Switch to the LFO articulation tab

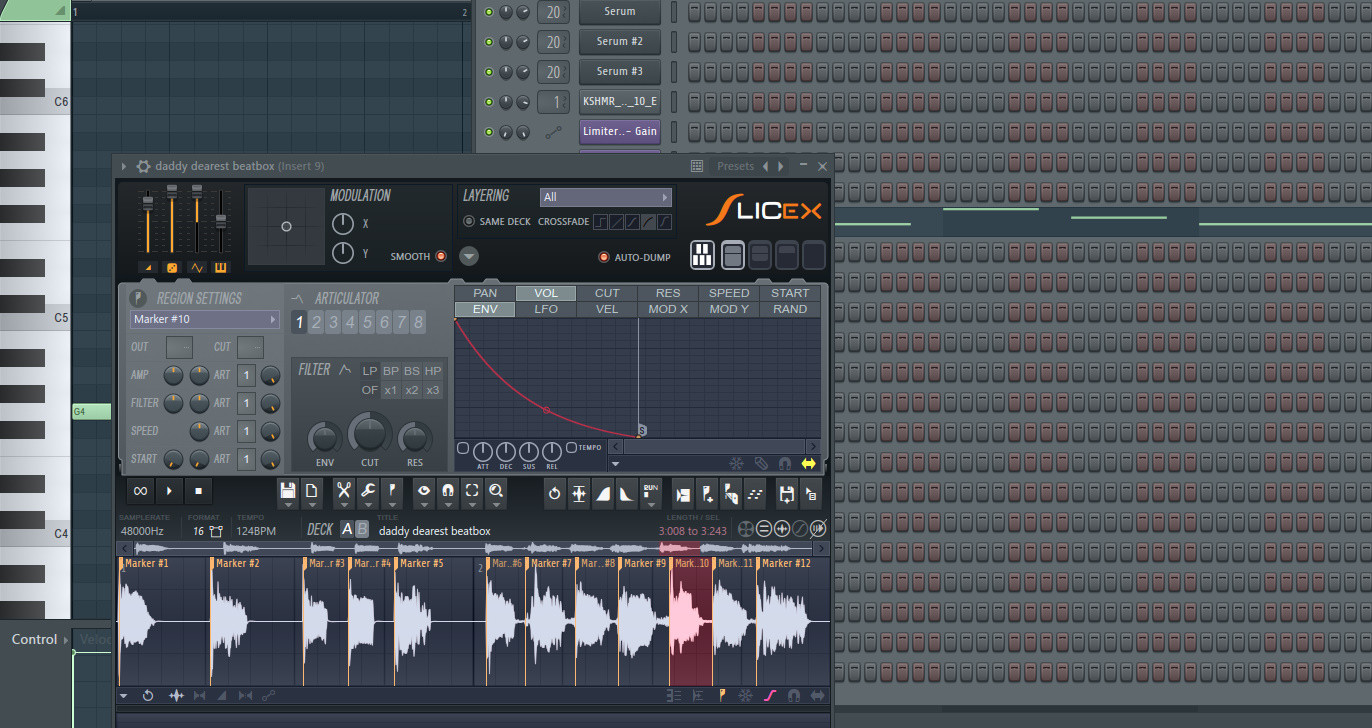[x=546, y=308]
